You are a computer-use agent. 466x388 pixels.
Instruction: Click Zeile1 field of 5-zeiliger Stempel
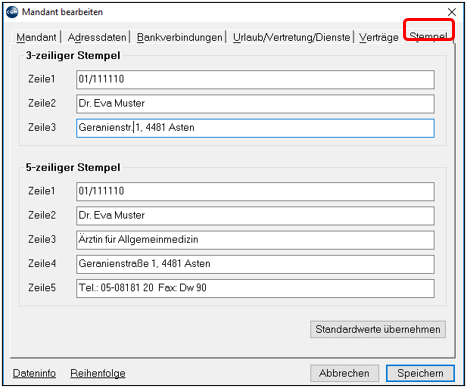pos(255,191)
